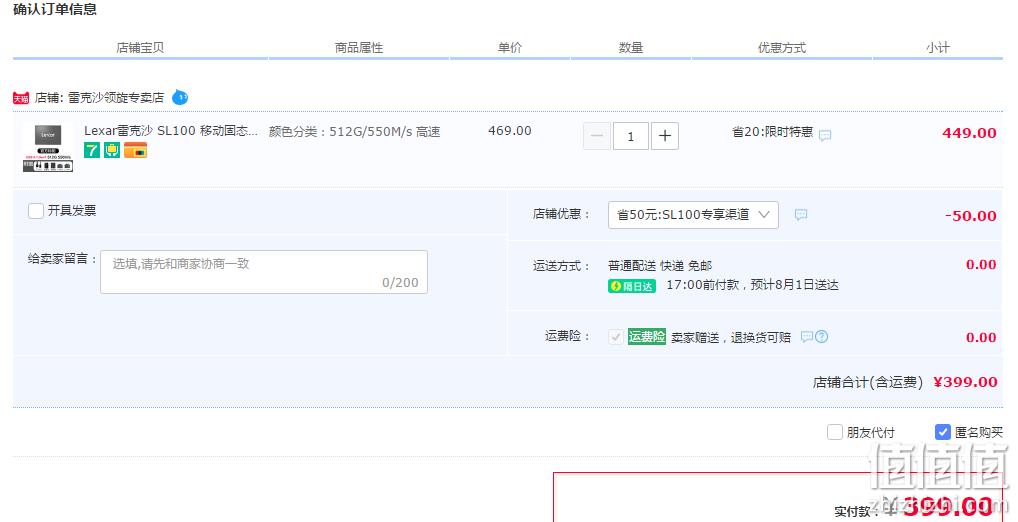
Task: Open the Lexar雷克沙 SL100 product title link
Action: pos(171,130)
